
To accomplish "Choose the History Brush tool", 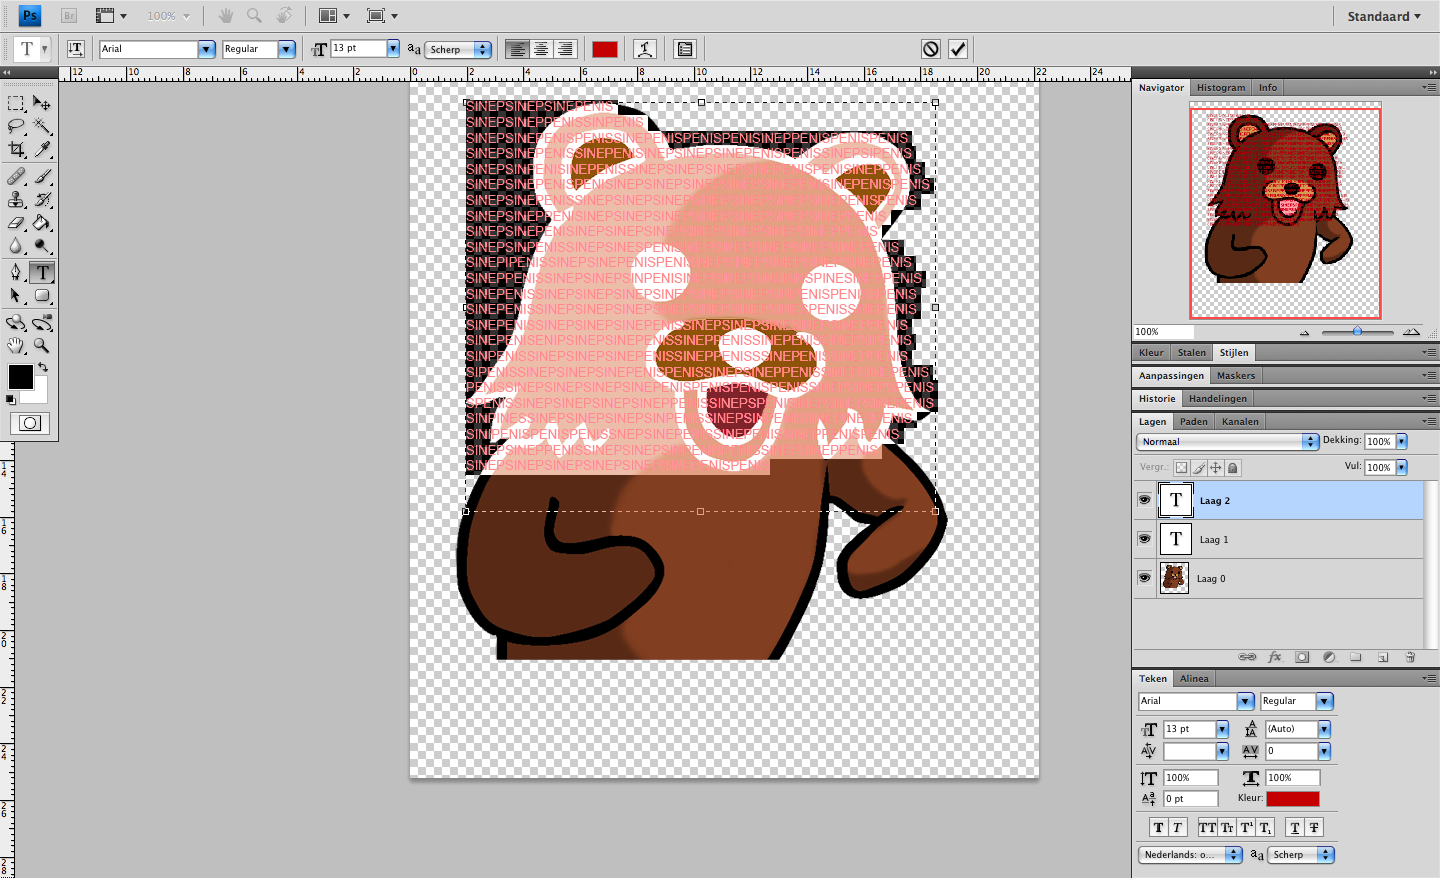I will [42, 200].
